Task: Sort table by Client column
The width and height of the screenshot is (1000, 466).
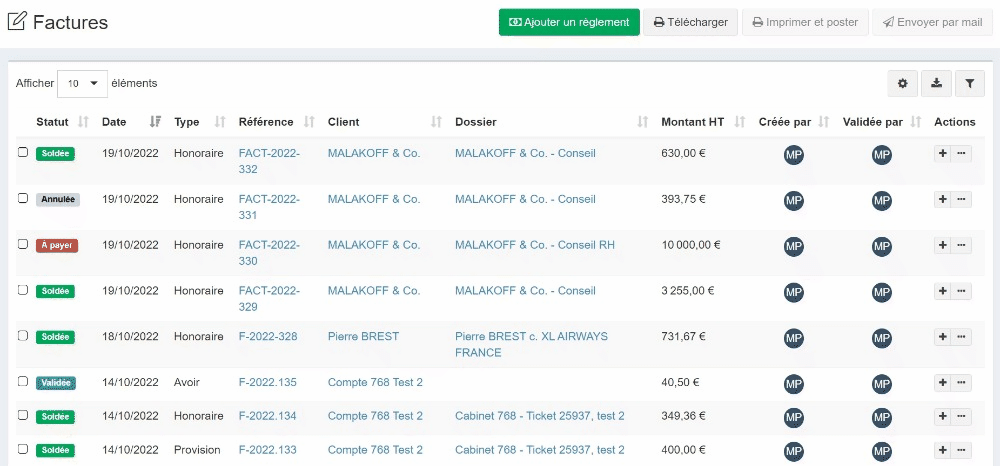Action: point(385,122)
